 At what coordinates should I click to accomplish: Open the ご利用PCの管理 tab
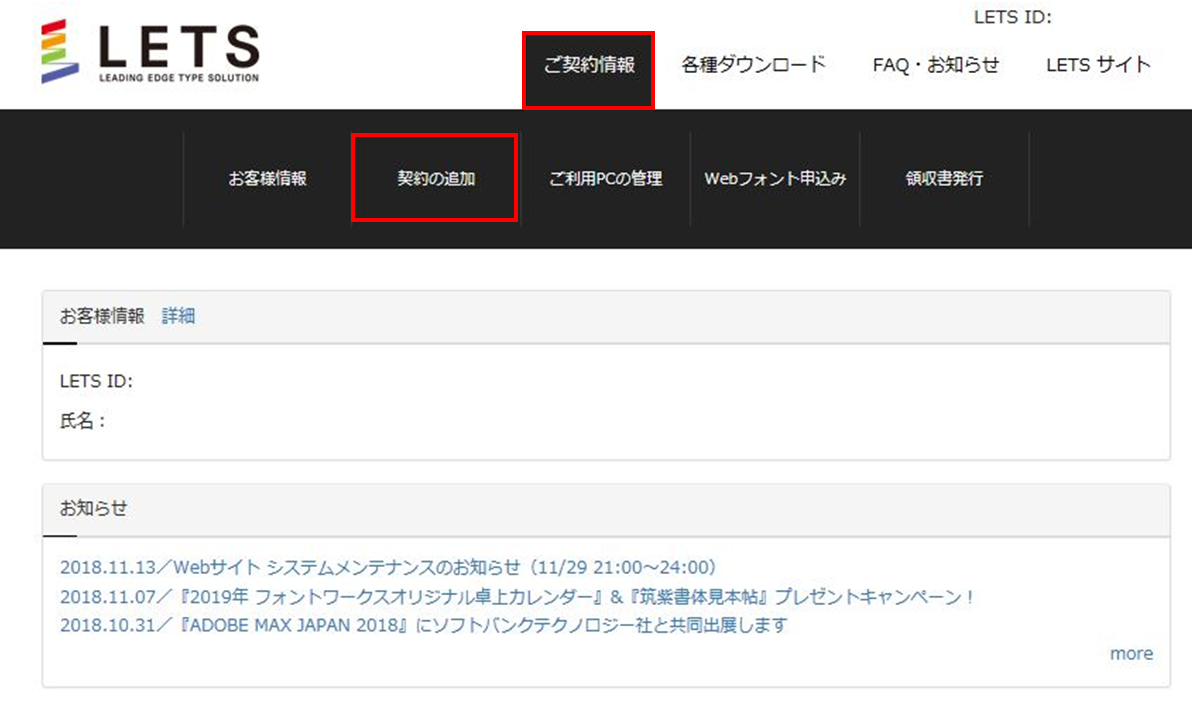[605, 178]
